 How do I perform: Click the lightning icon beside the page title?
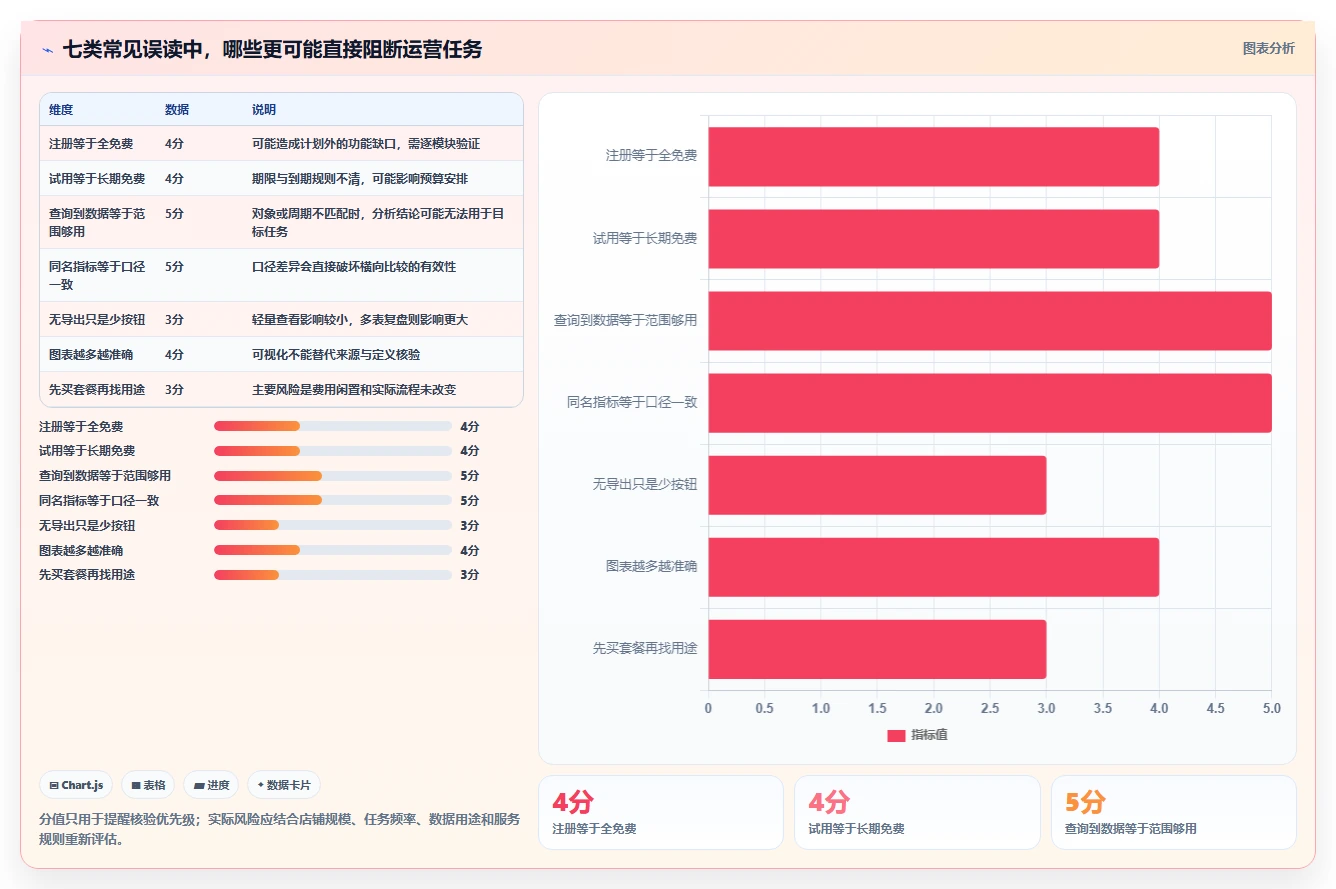coord(48,49)
